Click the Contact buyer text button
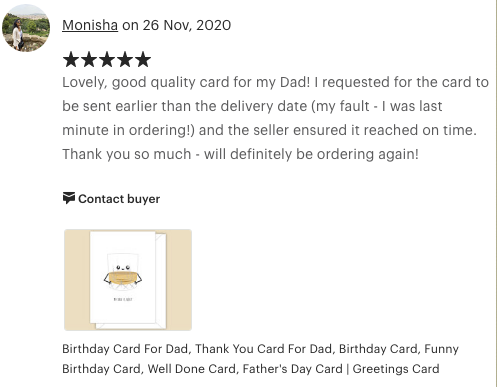 coord(119,199)
